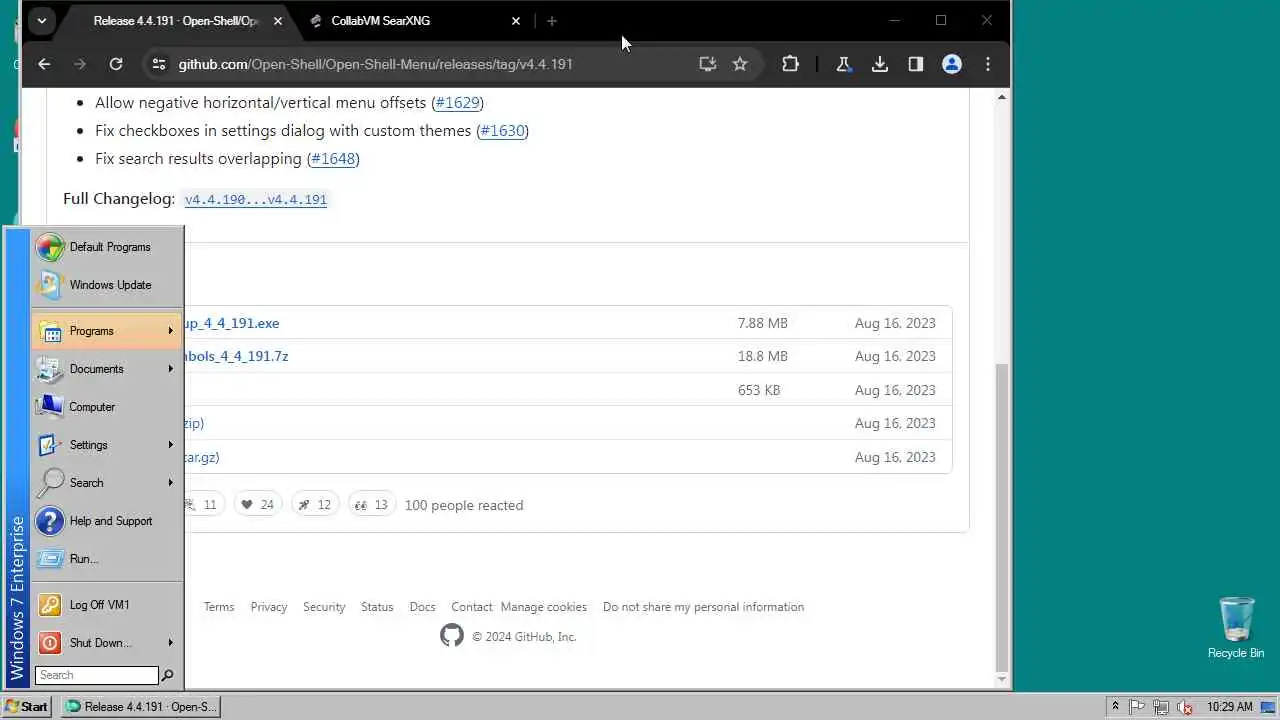Toggle the Chrome side panel
Screen dimensions: 1280x720
click(x=915, y=64)
